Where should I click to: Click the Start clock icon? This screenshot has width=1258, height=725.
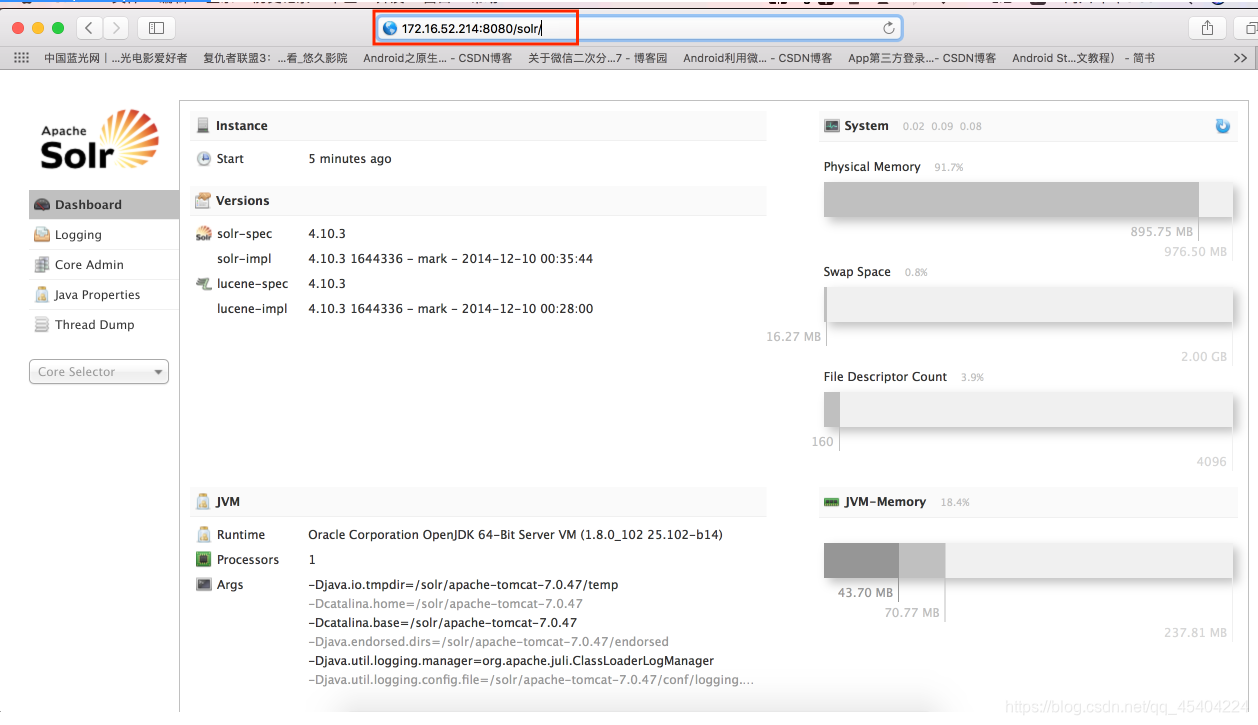pos(204,158)
